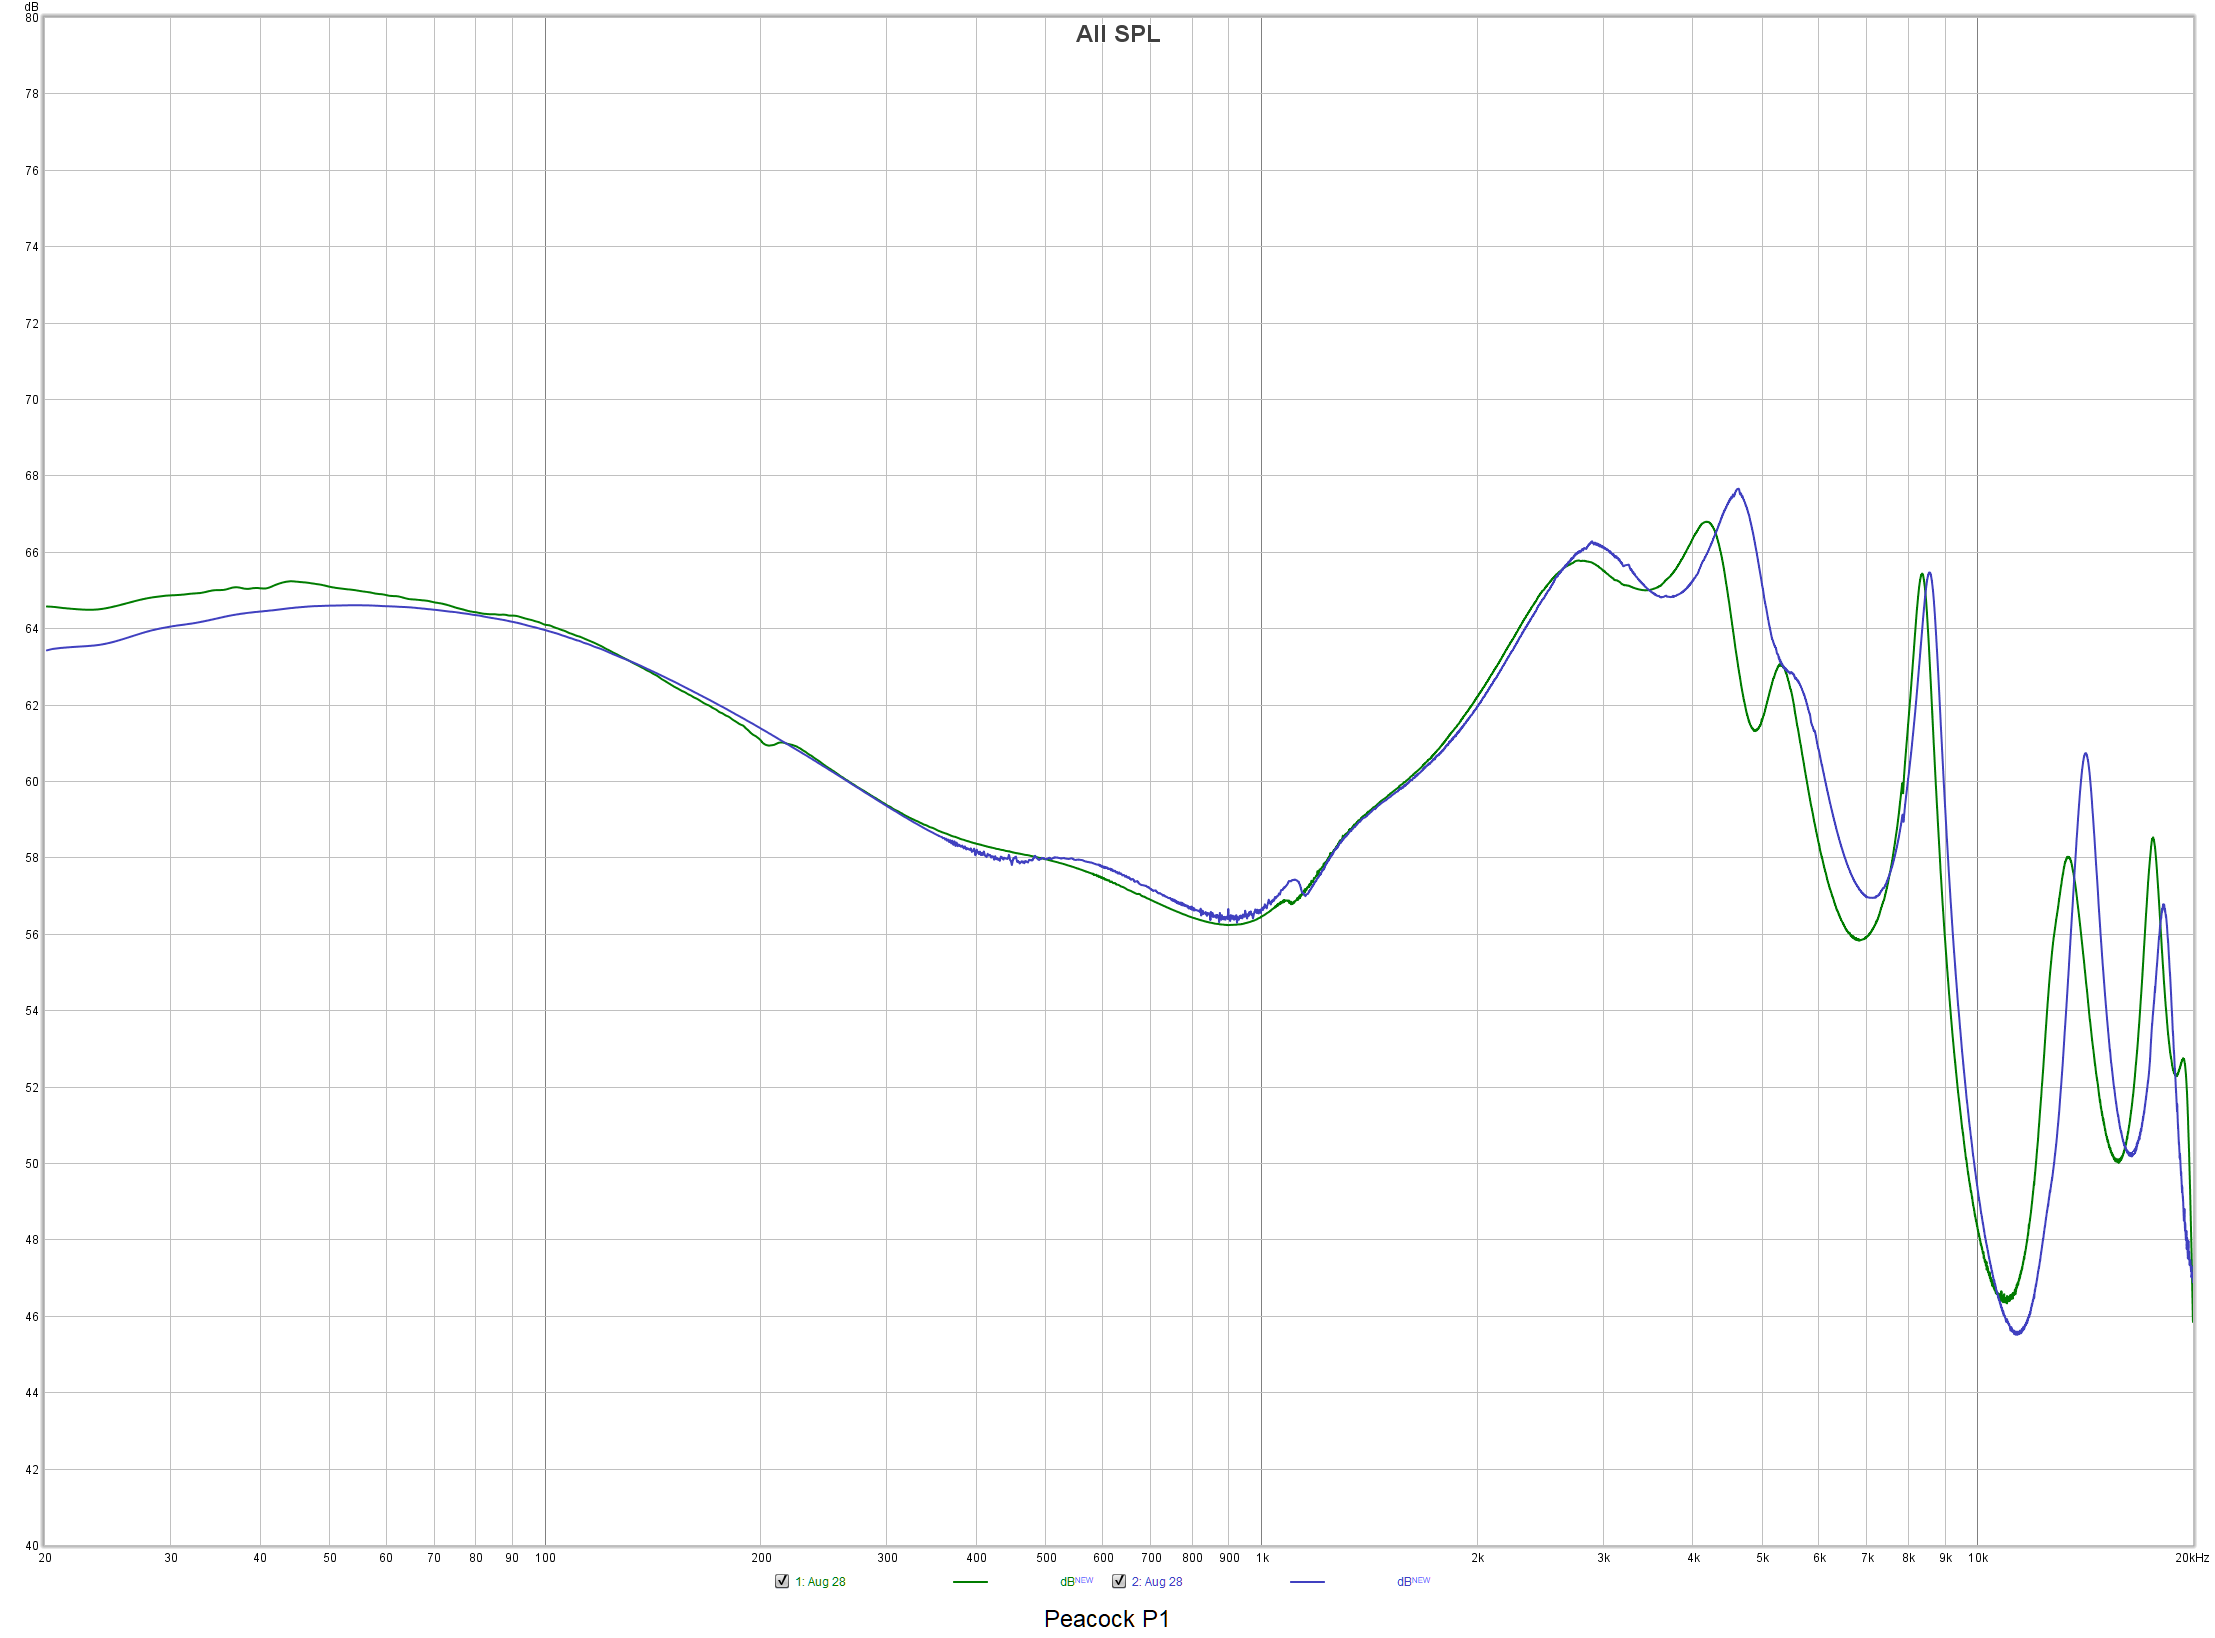Uncheck the green '1: Aug 28' trace checkbox
The height and width of the screenshot is (1638, 2215).
[x=782, y=1581]
